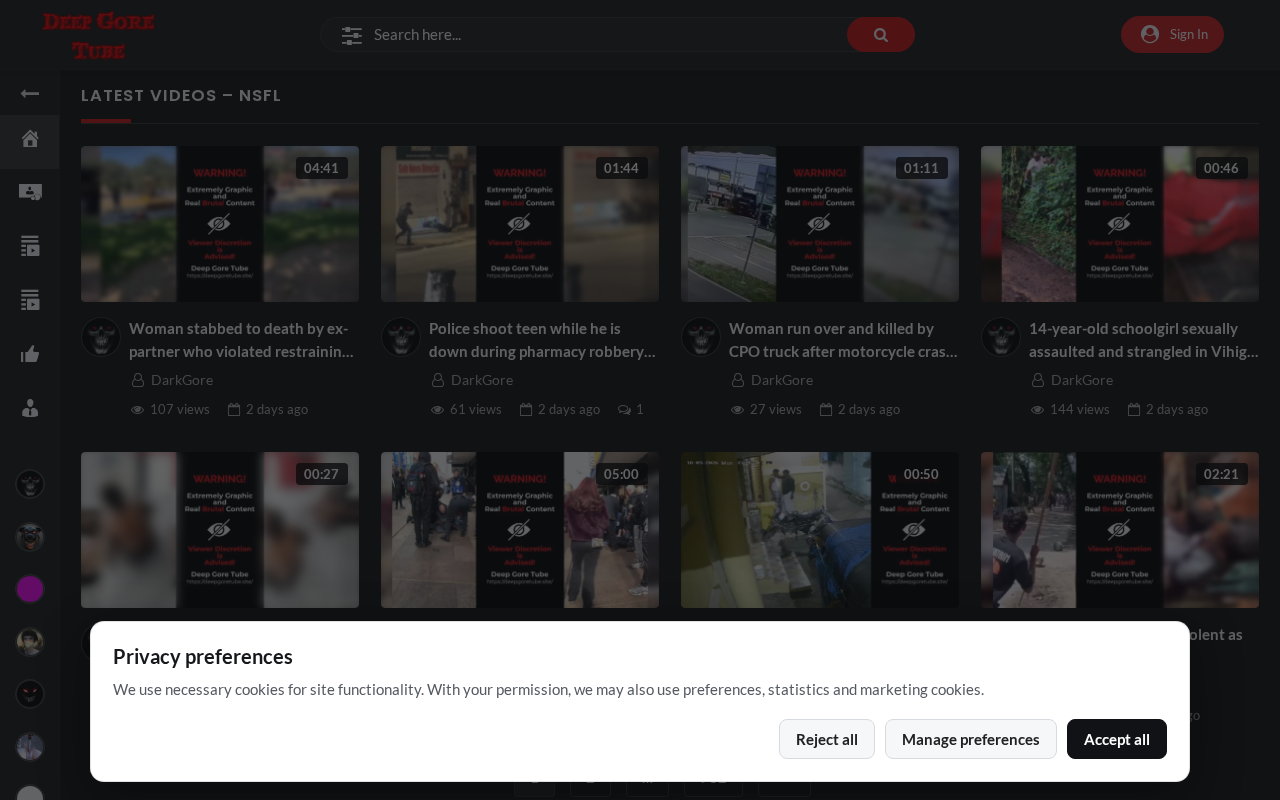Open the DarkGore uploader link under first video
This screenshot has width=1280, height=800.
(182, 380)
